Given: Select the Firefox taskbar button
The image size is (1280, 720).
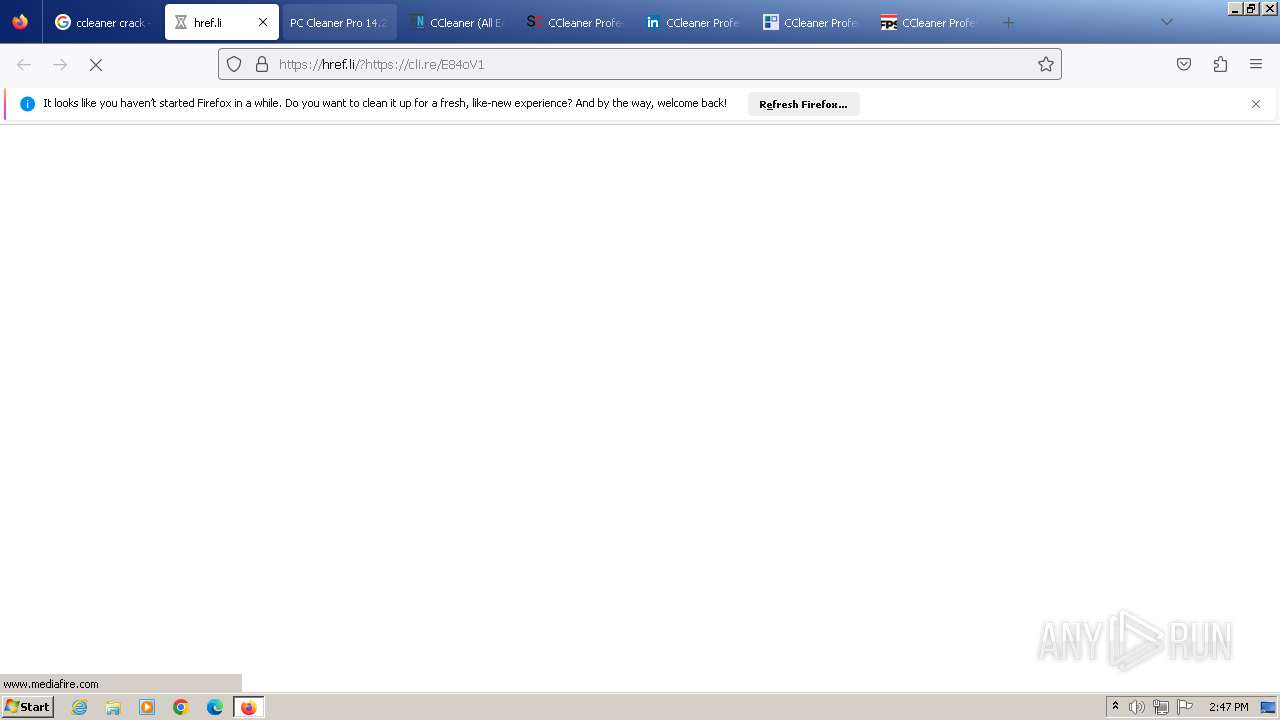Looking at the screenshot, I should (x=249, y=707).
